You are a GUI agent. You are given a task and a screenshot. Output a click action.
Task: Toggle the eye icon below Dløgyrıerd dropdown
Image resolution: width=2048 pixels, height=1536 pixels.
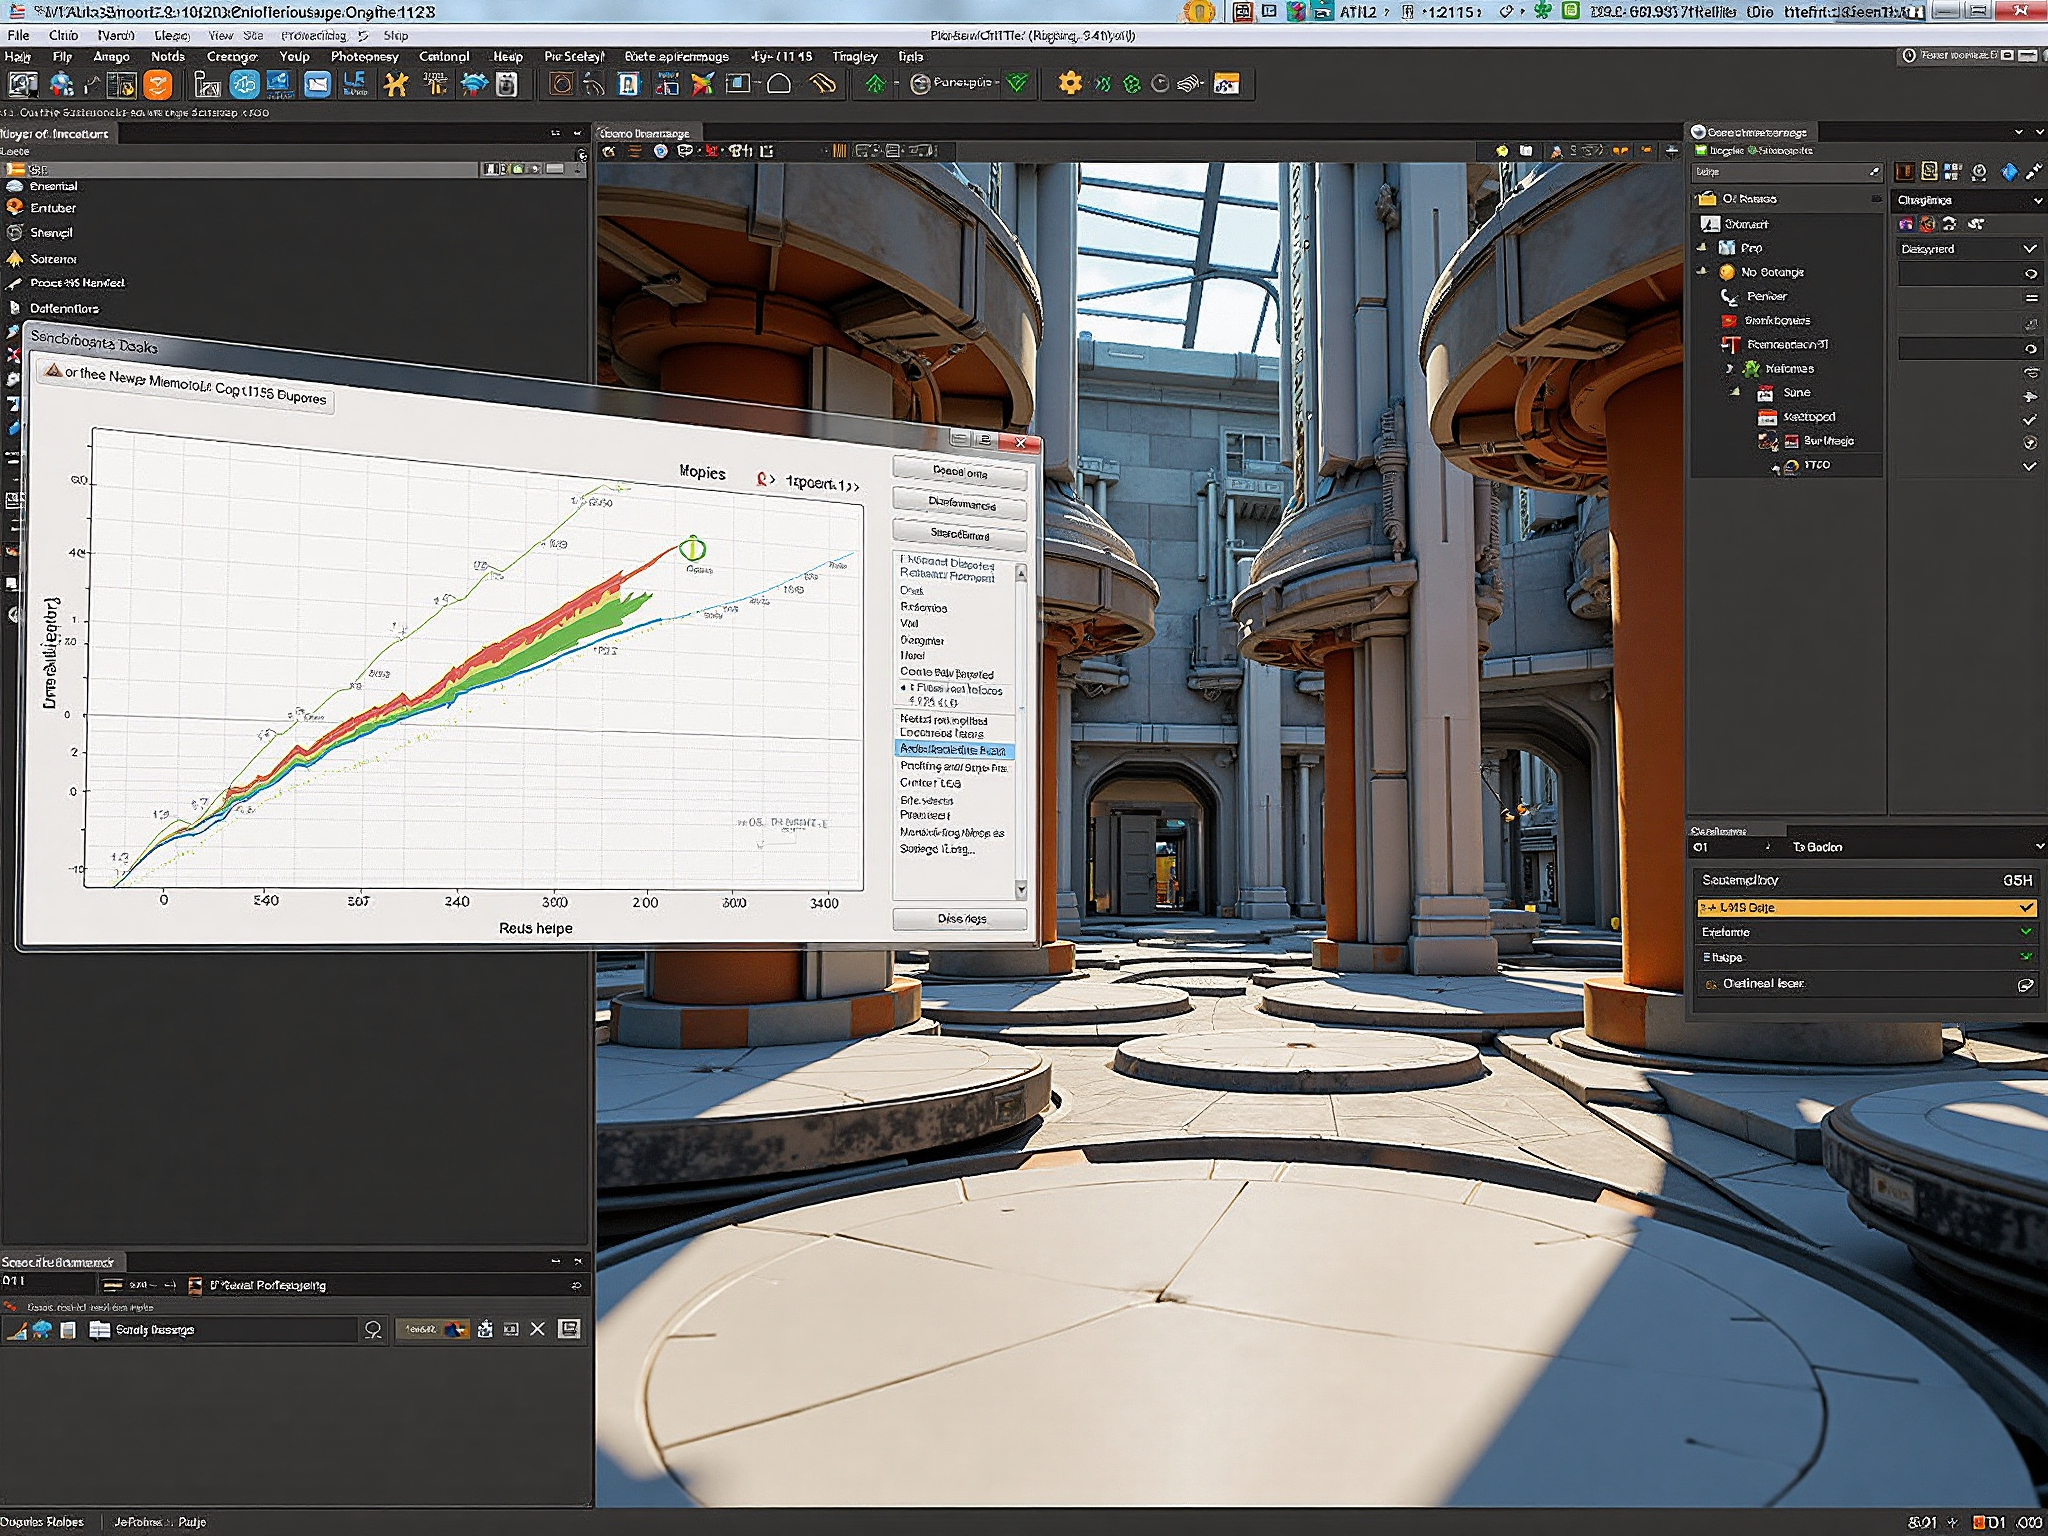(2030, 273)
